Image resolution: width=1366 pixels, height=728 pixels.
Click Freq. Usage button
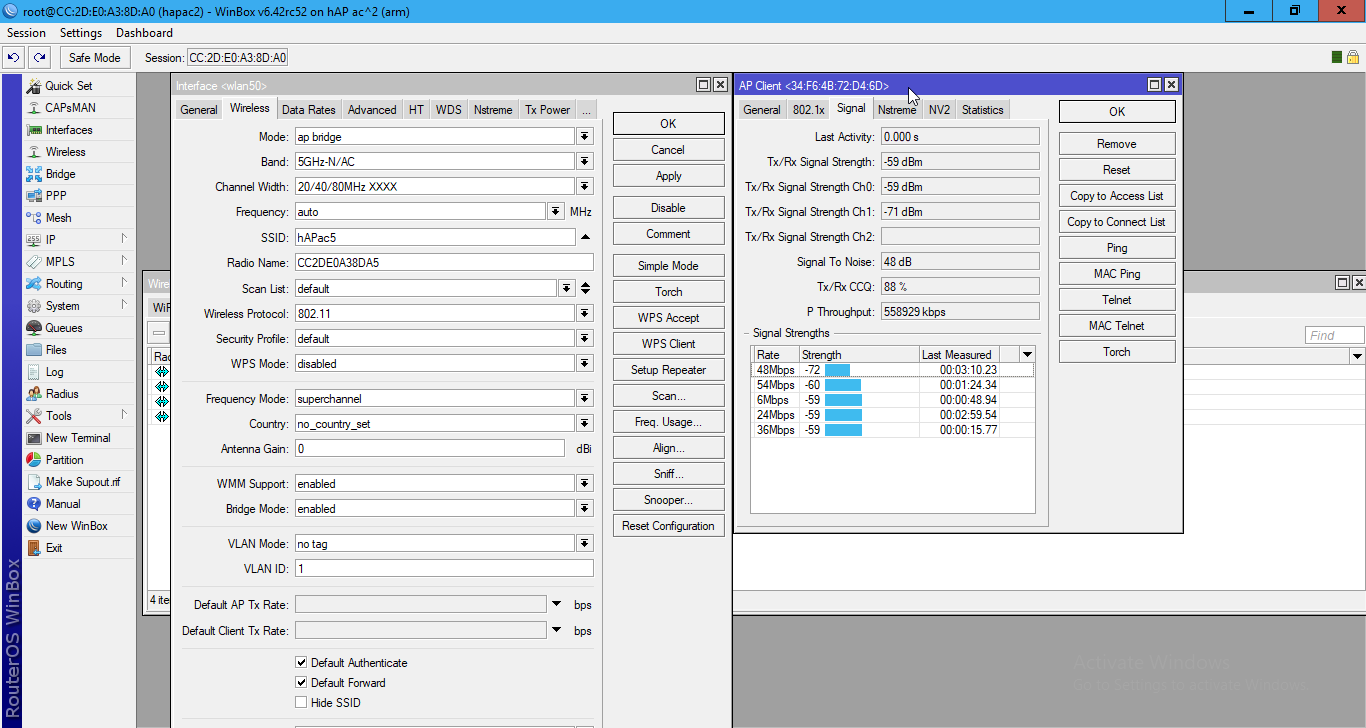coord(668,422)
